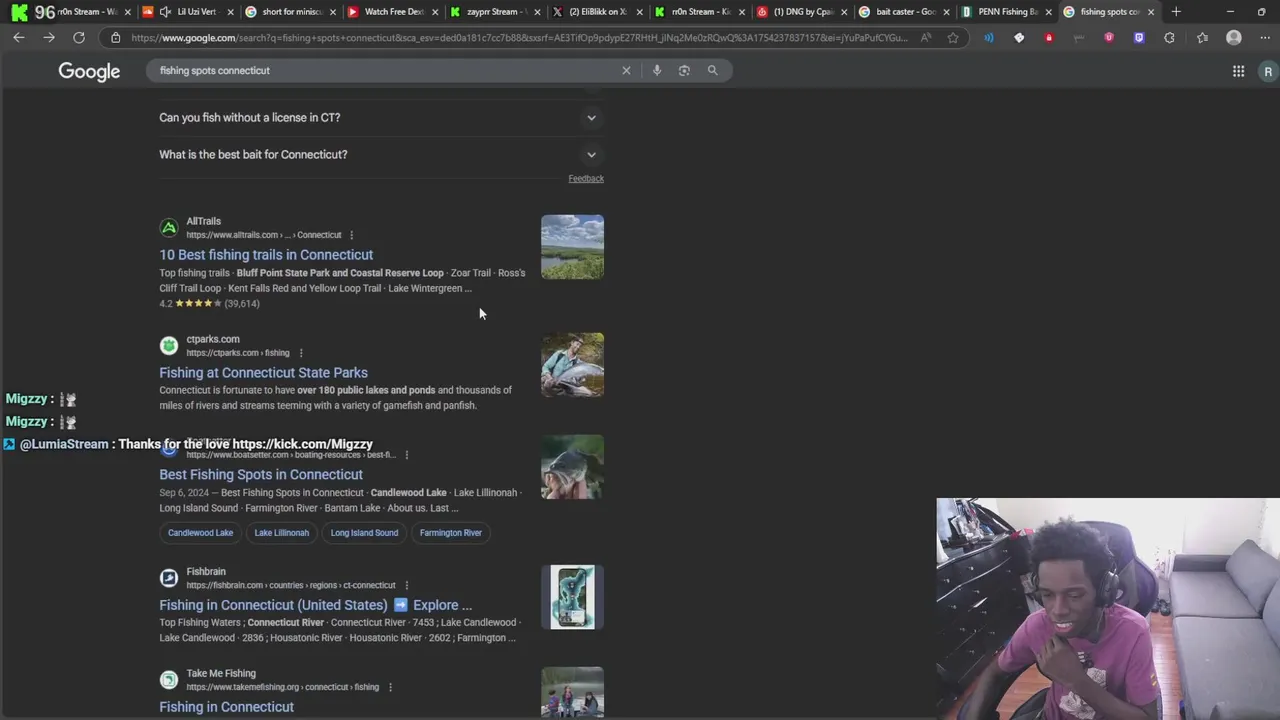Go back to previous browser page

coord(19,38)
